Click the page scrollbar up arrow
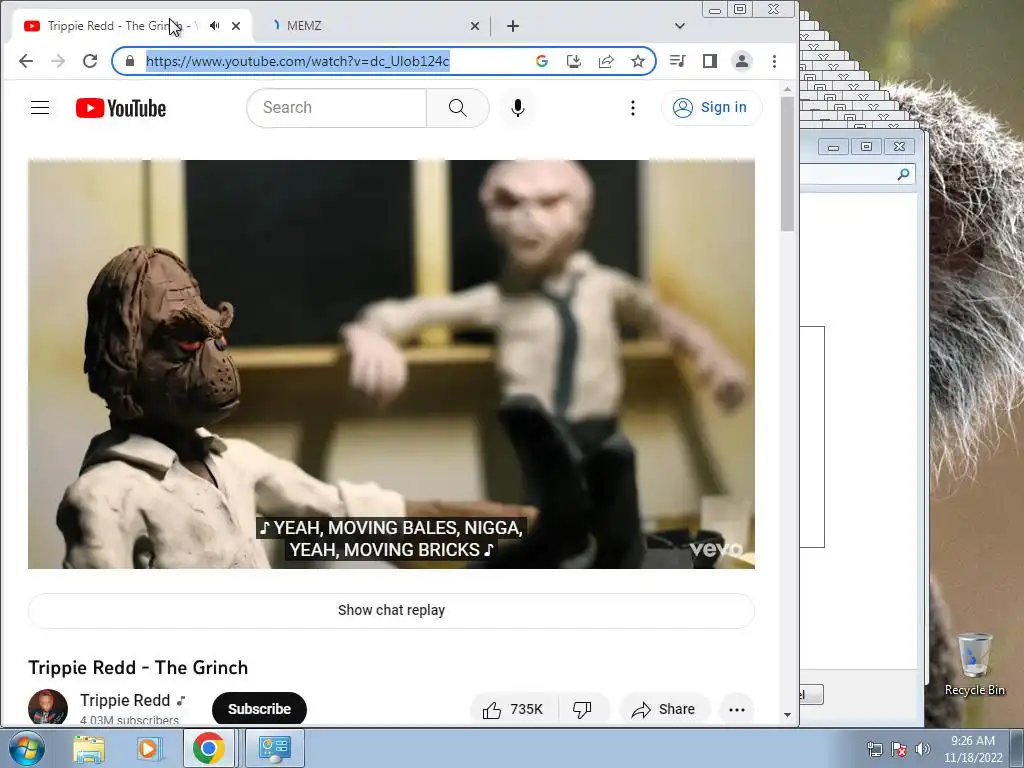The width and height of the screenshot is (1024, 768). coord(787,89)
